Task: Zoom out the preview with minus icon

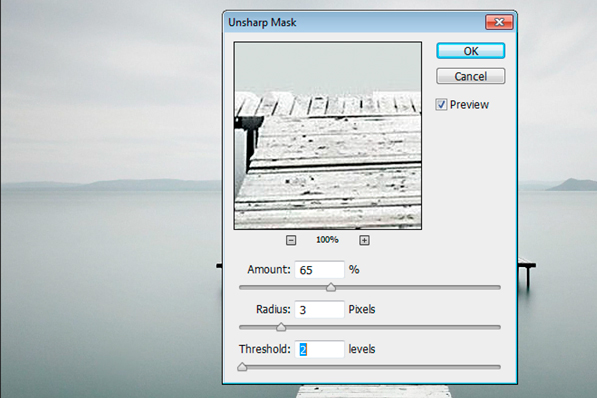Action: 291,240
